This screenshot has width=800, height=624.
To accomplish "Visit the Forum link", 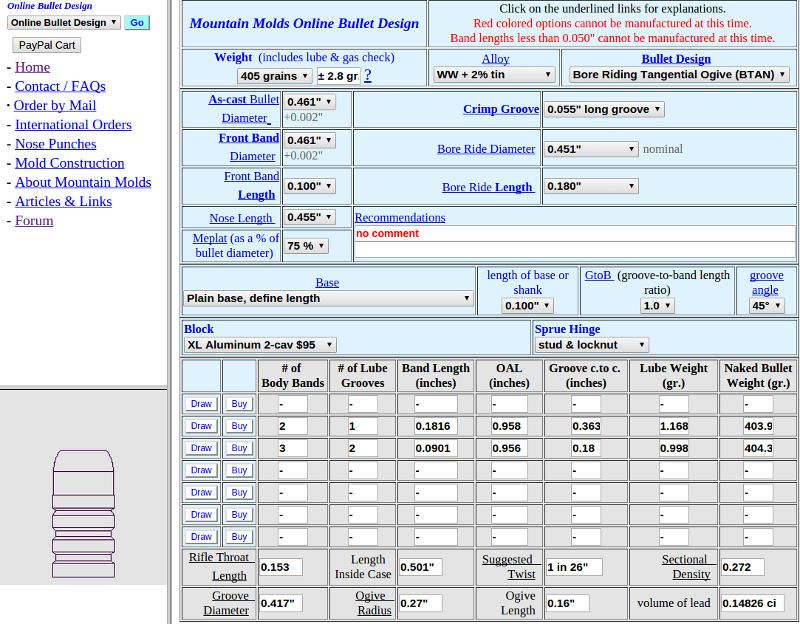I will click(34, 220).
